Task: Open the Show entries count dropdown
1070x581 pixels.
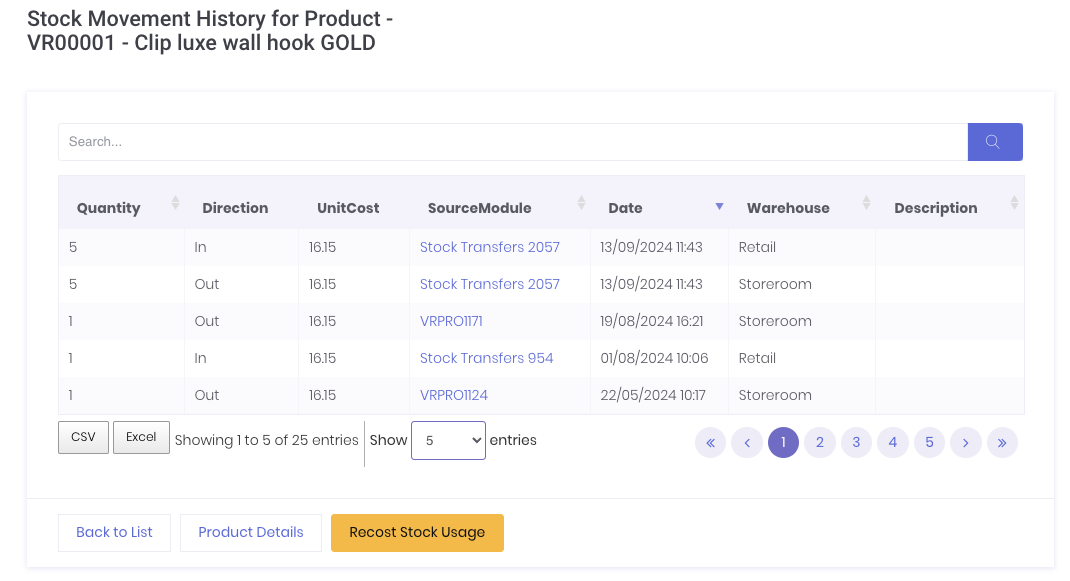Action: [x=448, y=440]
